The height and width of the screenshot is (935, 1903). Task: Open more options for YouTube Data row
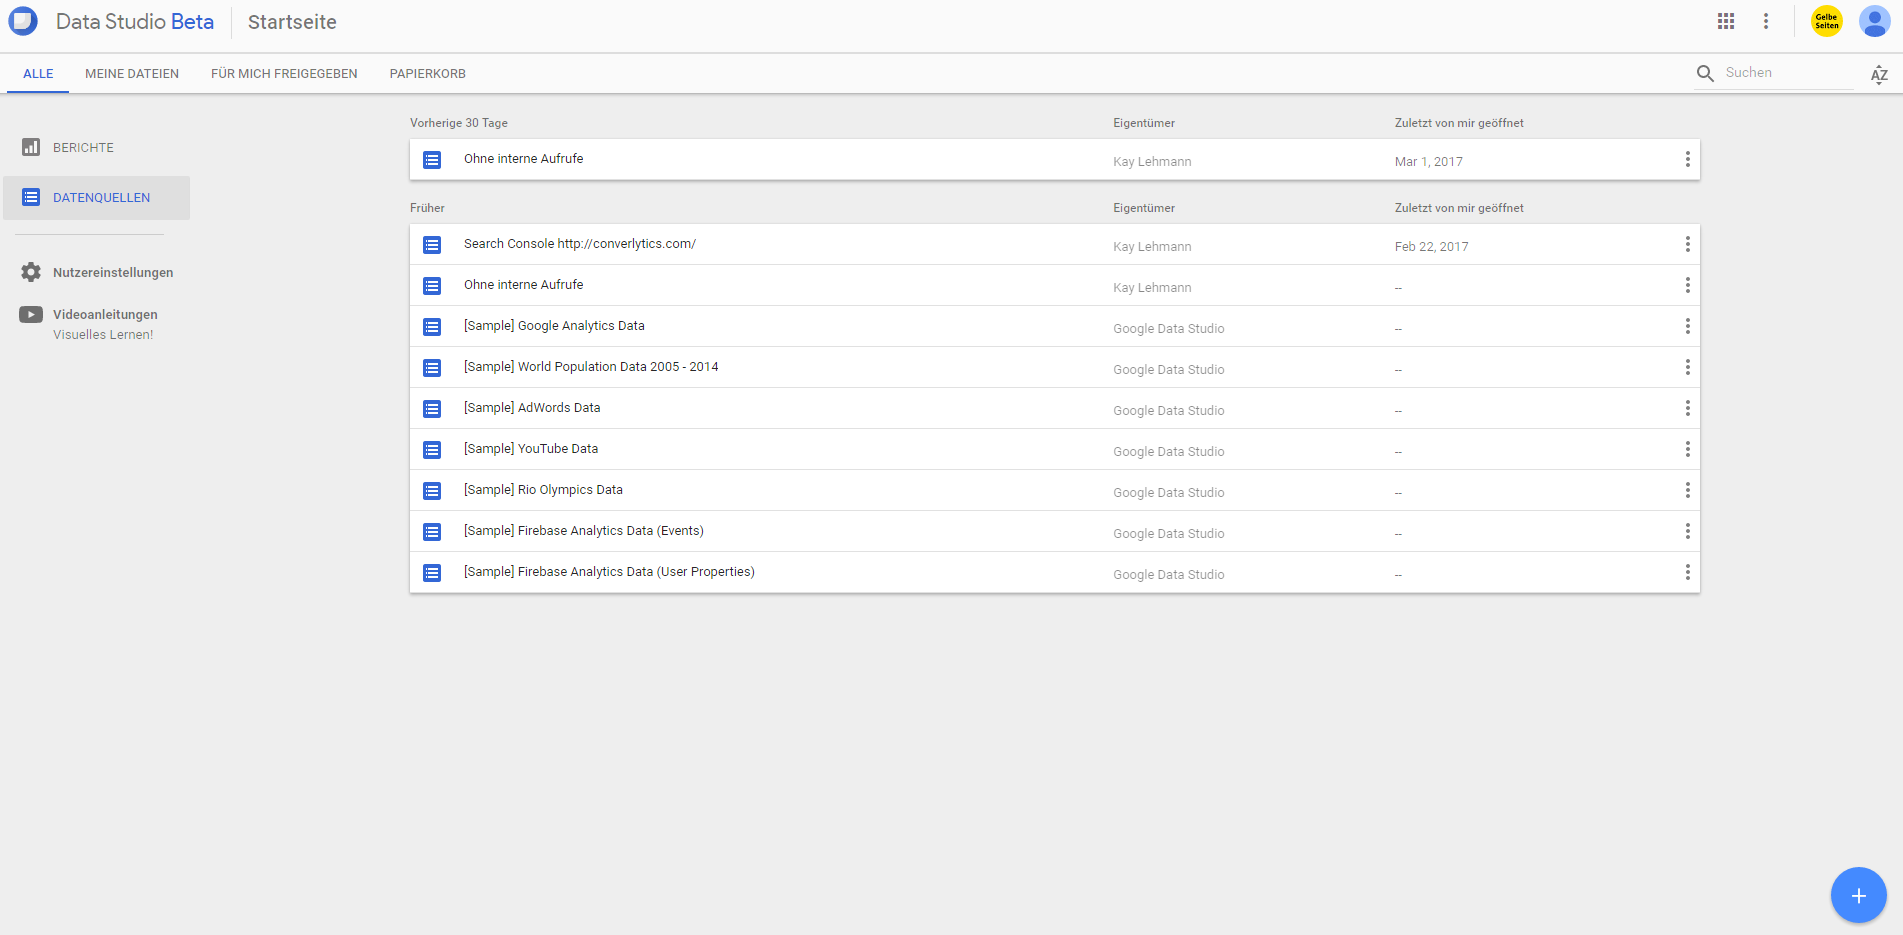coord(1687,449)
